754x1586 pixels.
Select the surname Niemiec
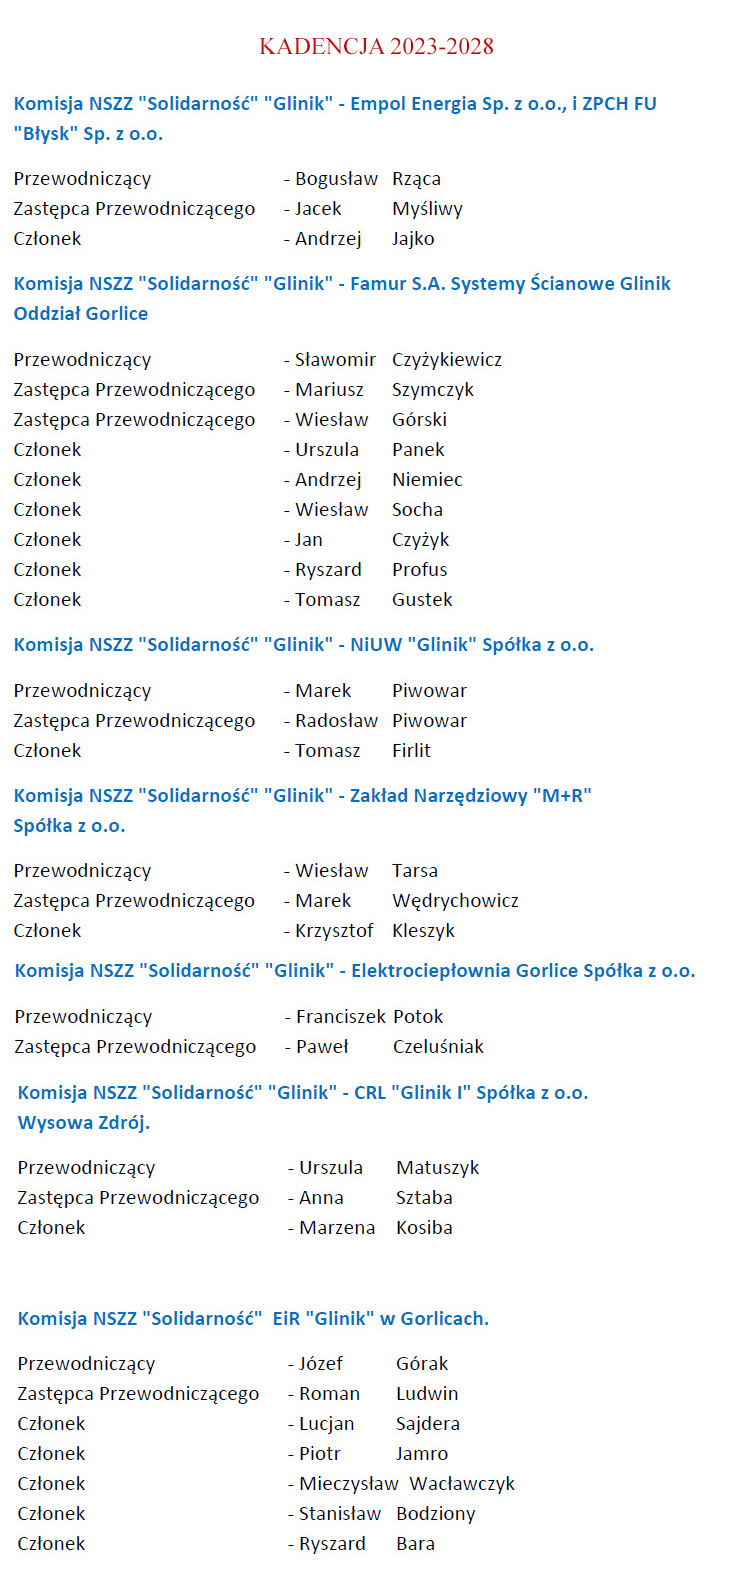(427, 480)
